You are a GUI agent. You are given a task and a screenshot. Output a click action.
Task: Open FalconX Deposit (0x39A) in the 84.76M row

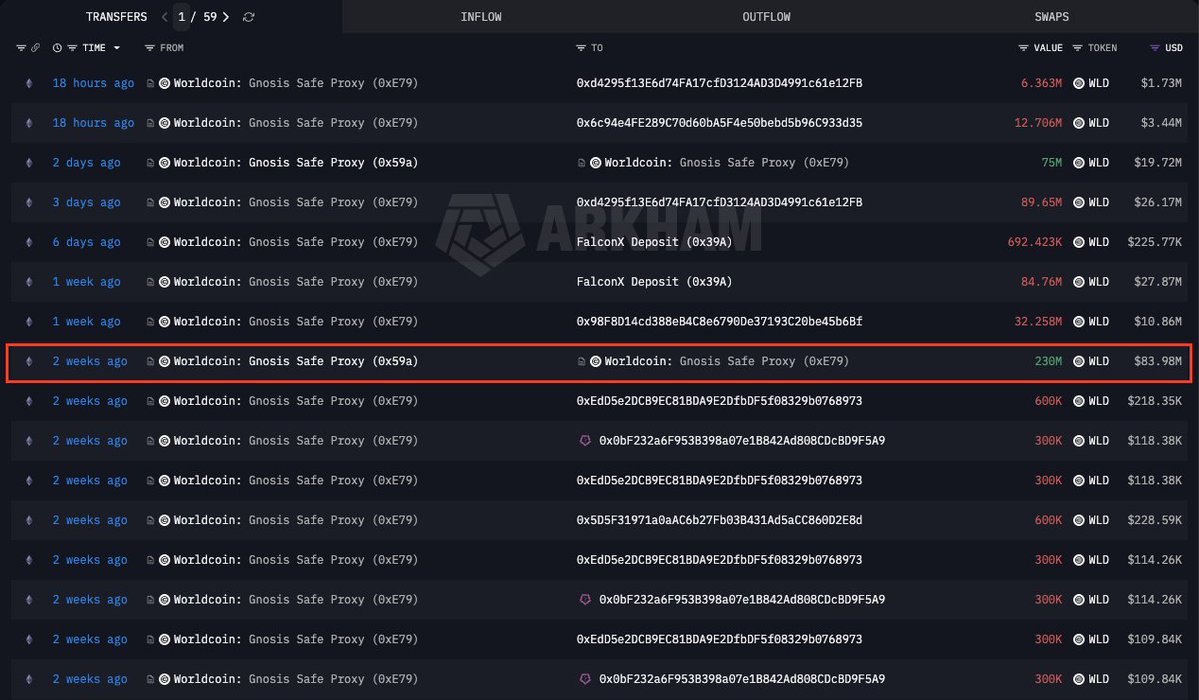(655, 282)
